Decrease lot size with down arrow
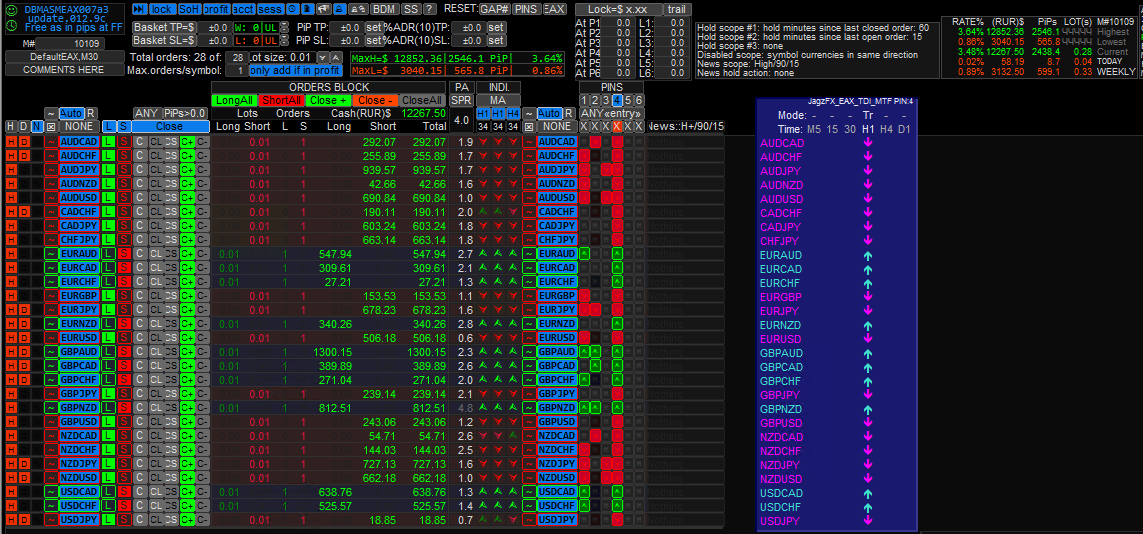This screenshot has width=1143, height=534. coord(322,57)
